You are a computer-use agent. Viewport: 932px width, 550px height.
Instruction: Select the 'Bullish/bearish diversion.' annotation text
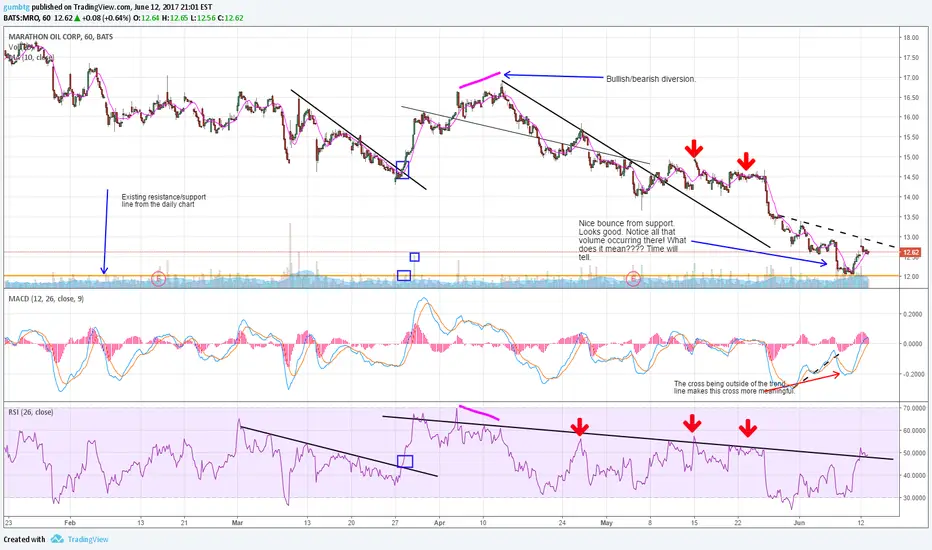click(x=651, y=78)
